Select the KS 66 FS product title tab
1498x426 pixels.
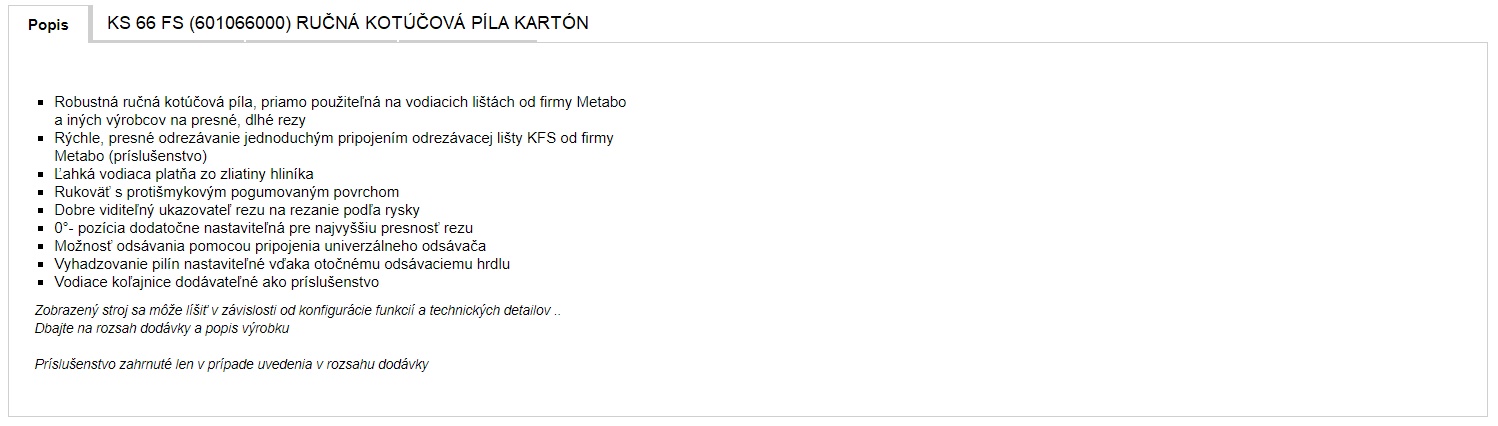point(348,23)
